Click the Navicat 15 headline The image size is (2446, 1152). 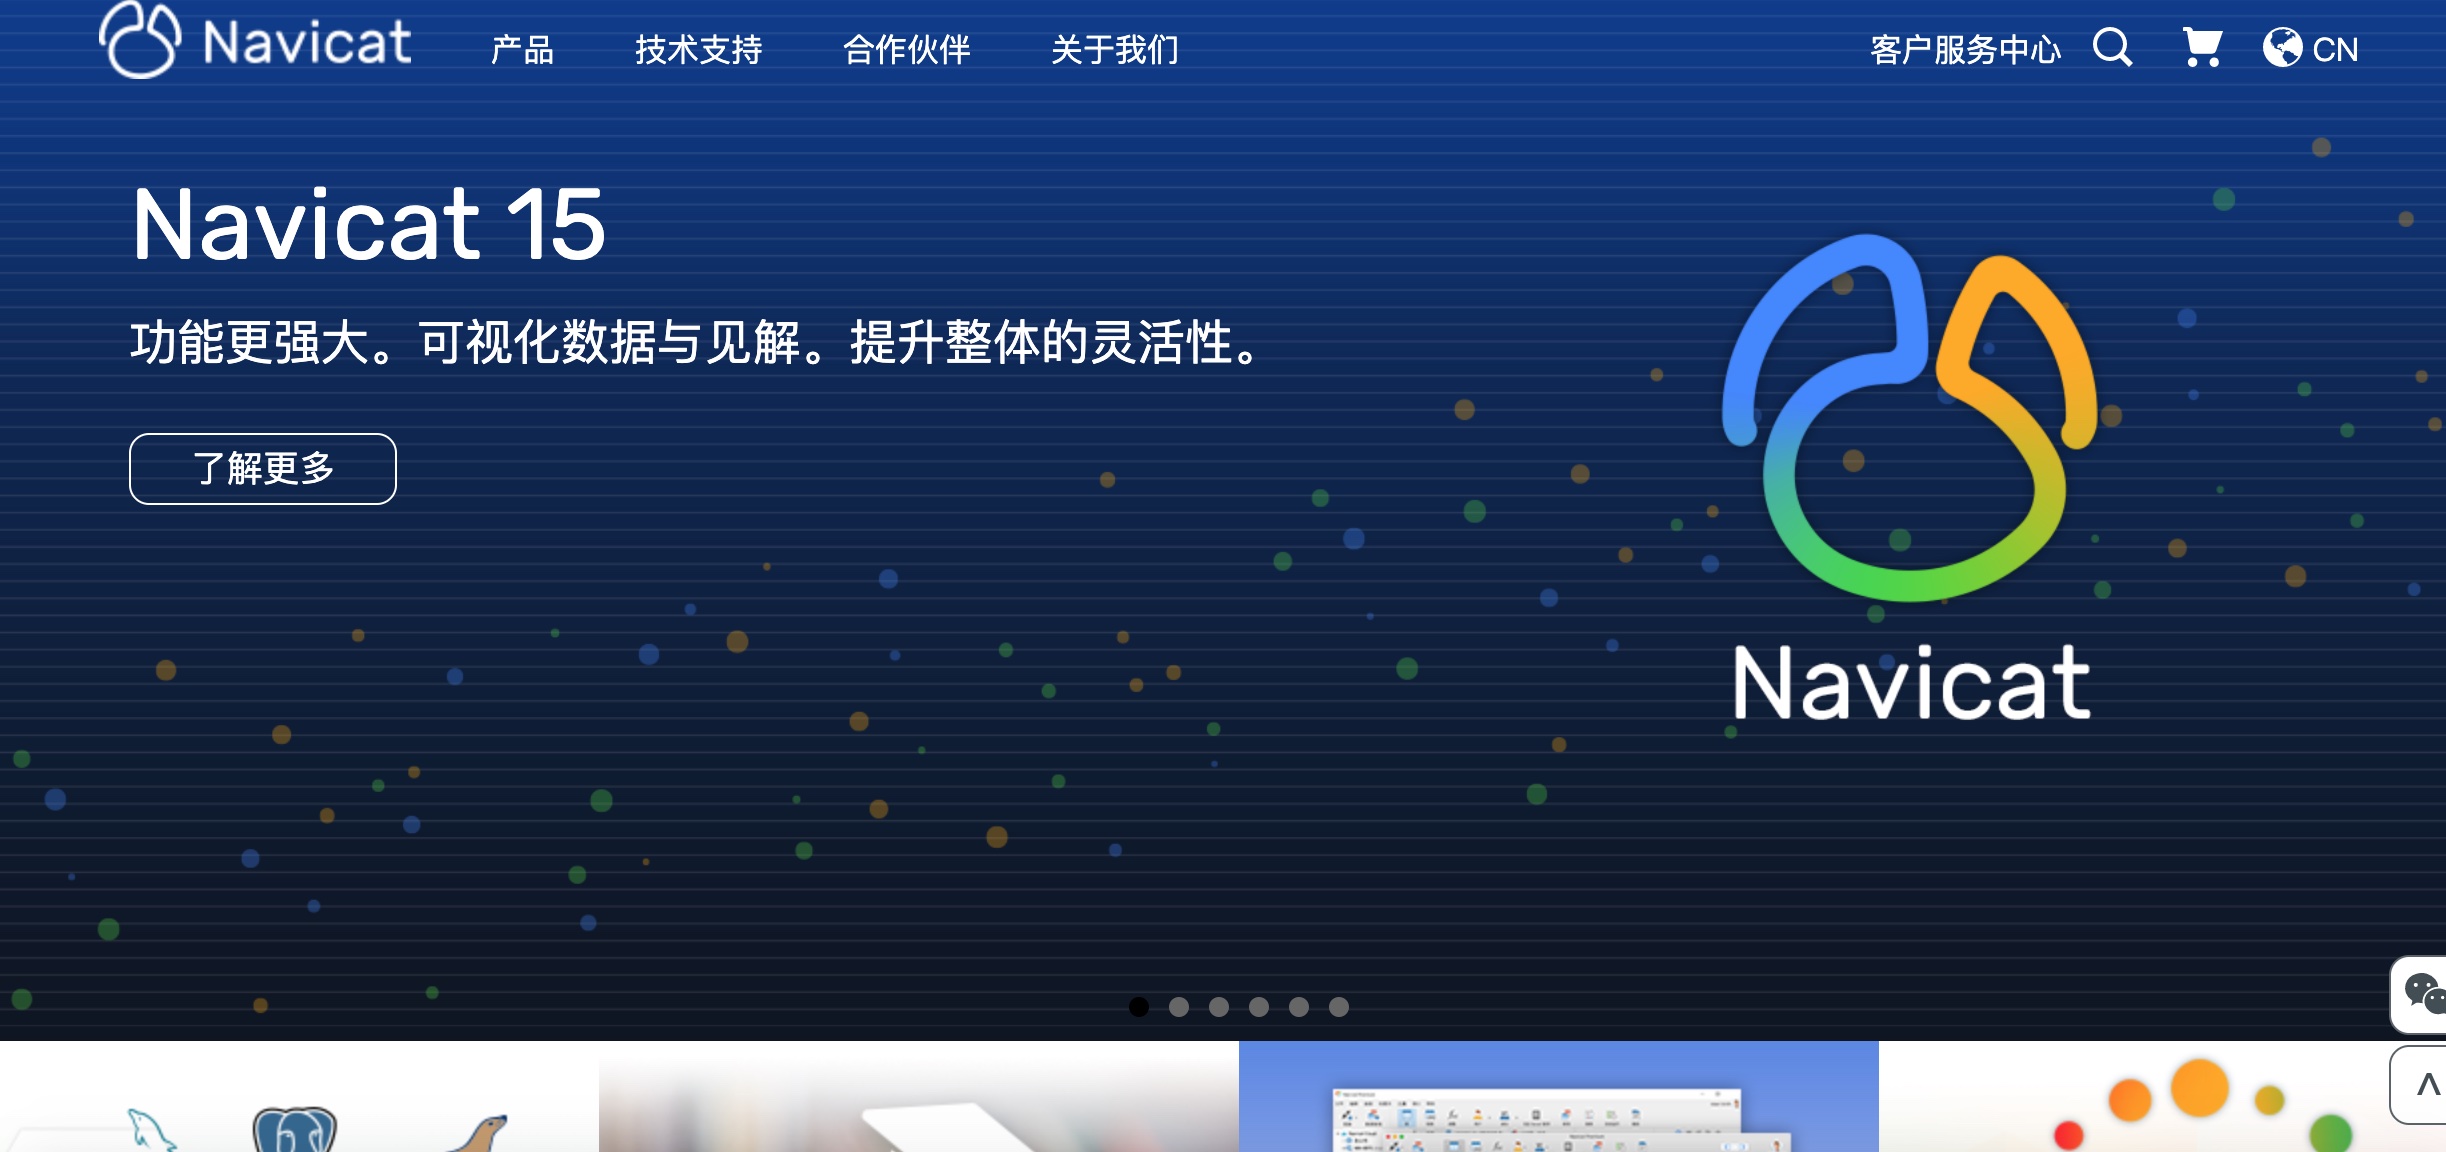tap(369, 225)
